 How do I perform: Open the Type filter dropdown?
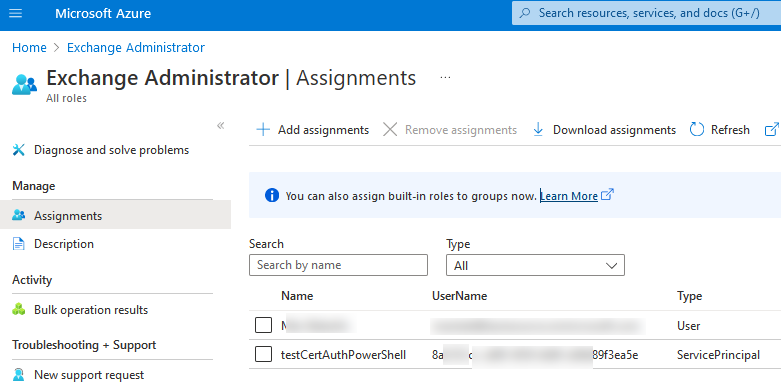click(x=535, y=265)
